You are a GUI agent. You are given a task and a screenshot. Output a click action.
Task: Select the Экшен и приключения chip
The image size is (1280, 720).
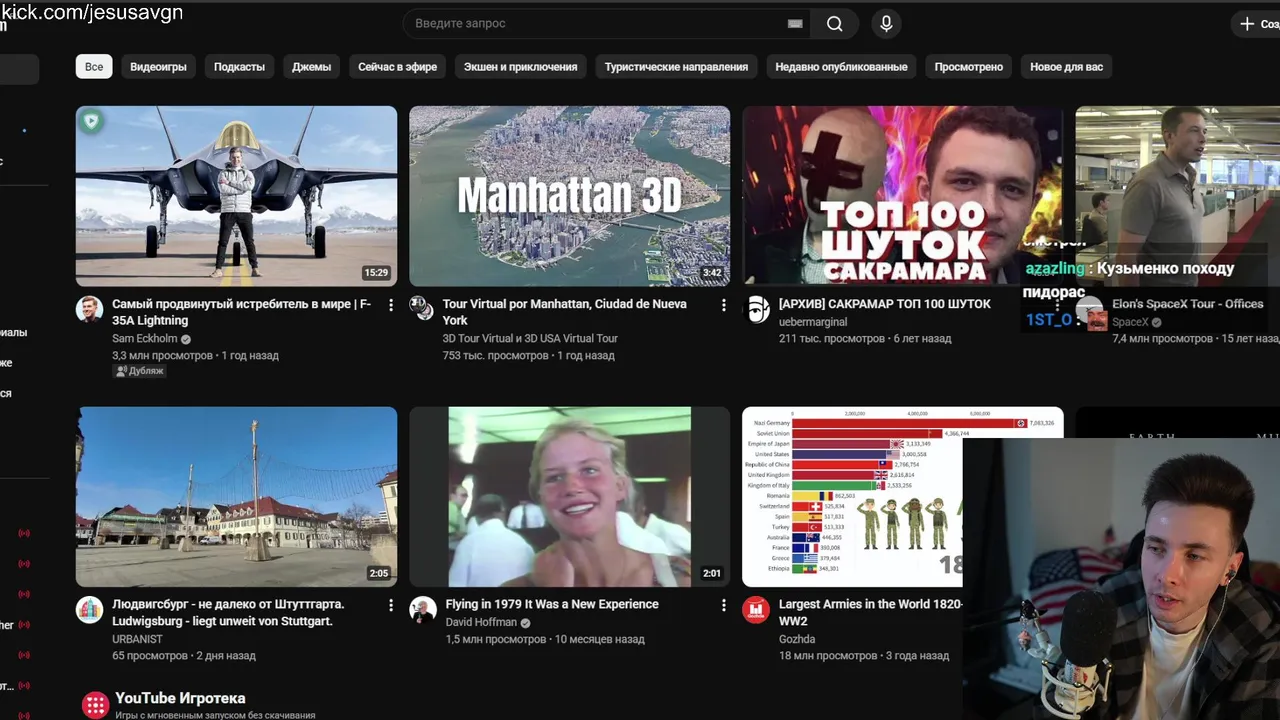(520, 67)
